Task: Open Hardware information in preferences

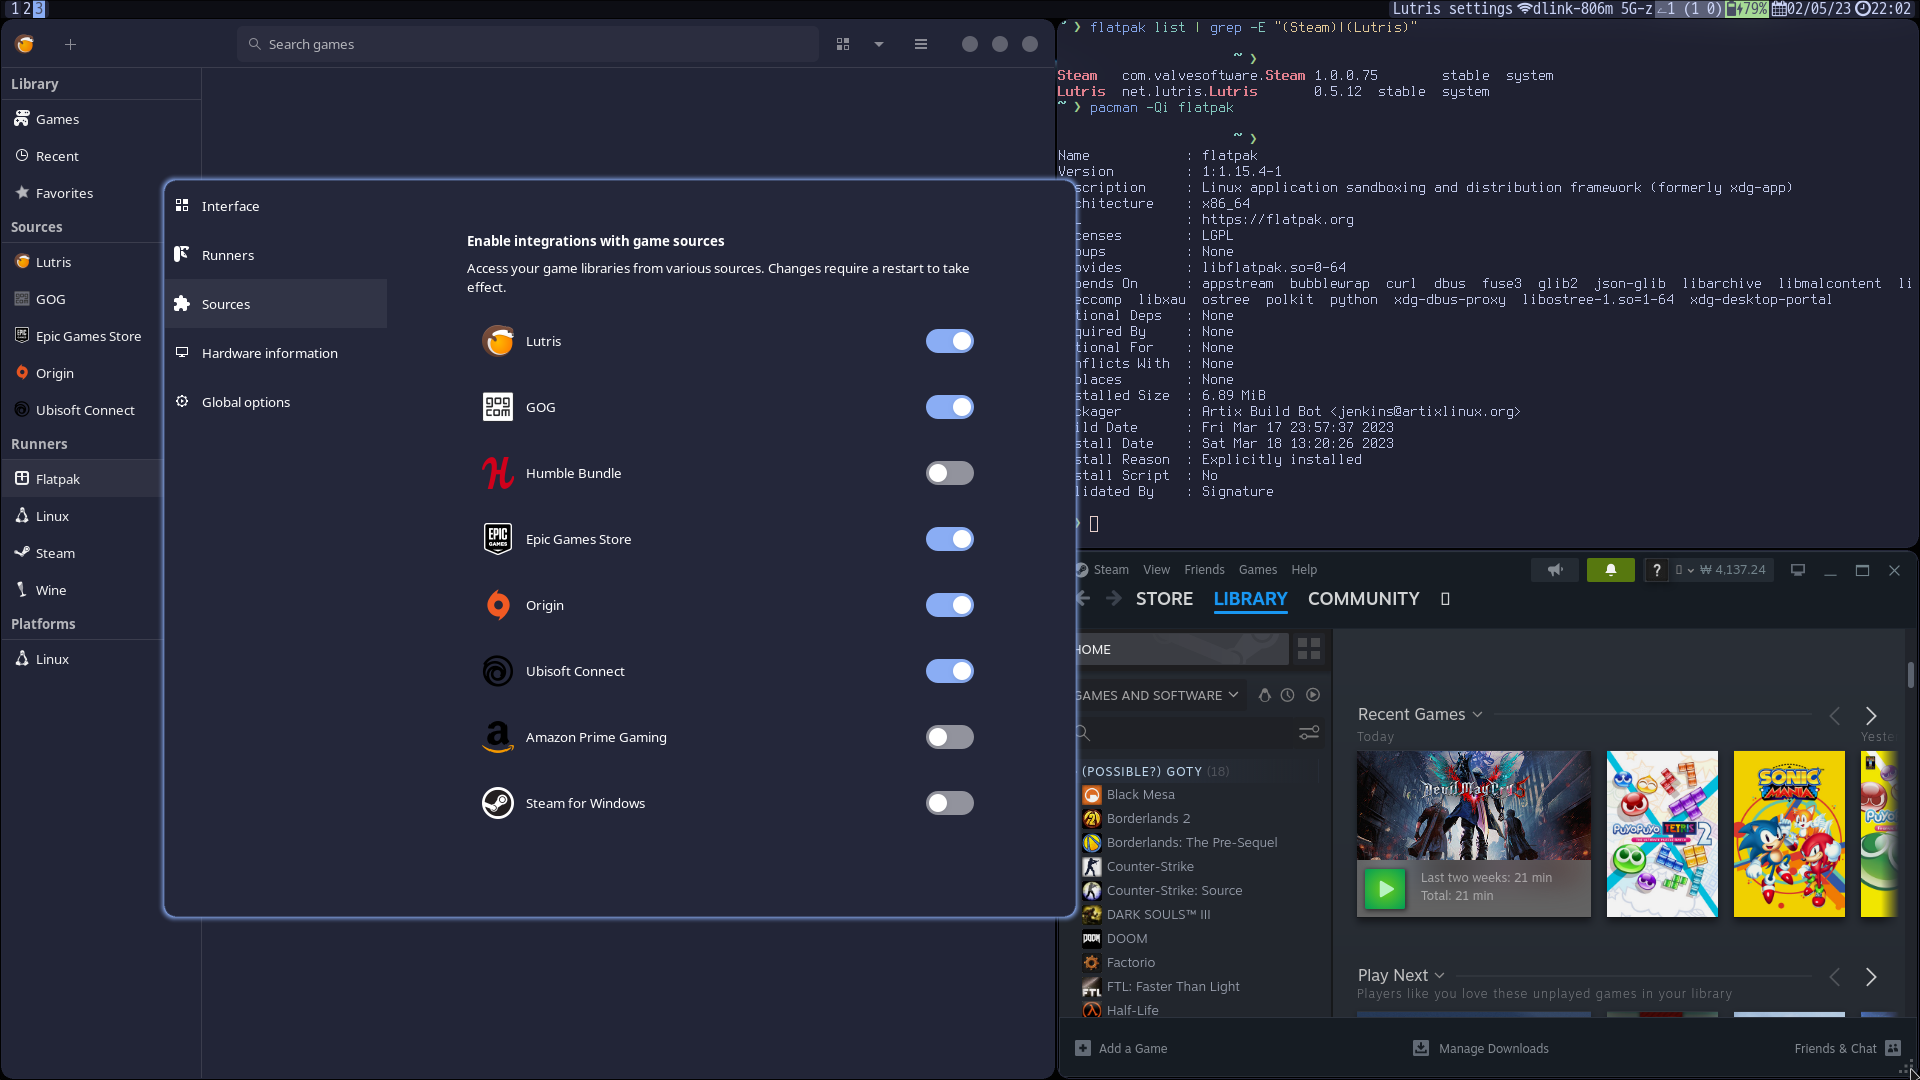Action: coord(269,353)
